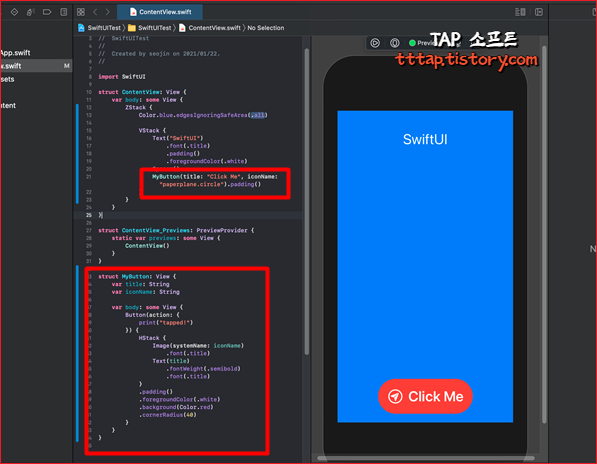The width and height of the screenshot is (597, 464).
Task: Click highlighted line number 25
Action: point(89,215)
